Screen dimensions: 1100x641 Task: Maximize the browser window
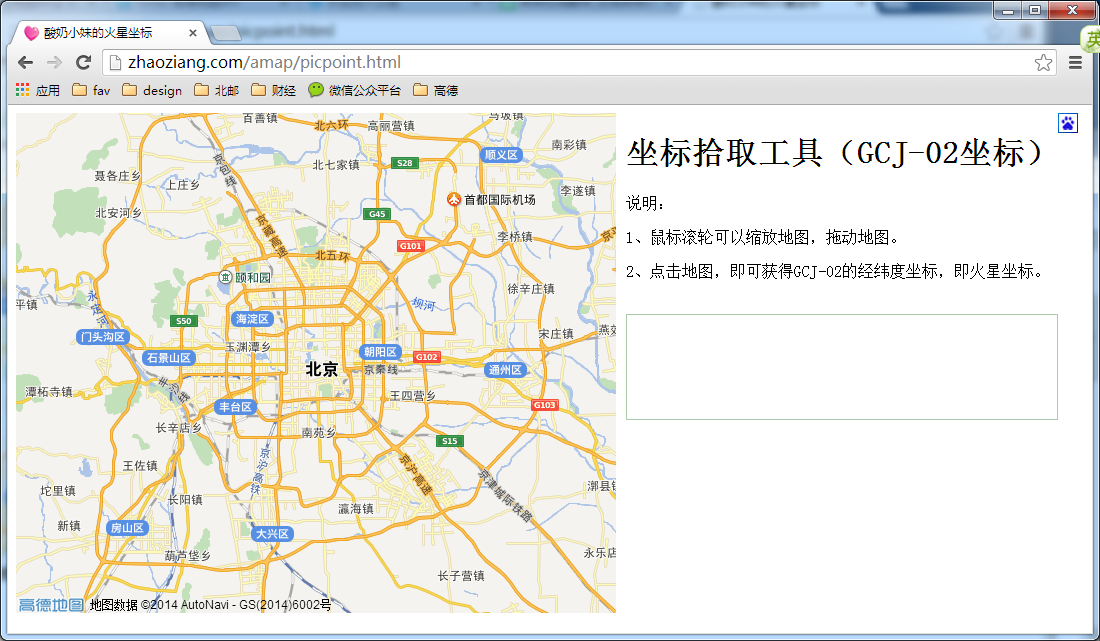tap(1035, 10)
